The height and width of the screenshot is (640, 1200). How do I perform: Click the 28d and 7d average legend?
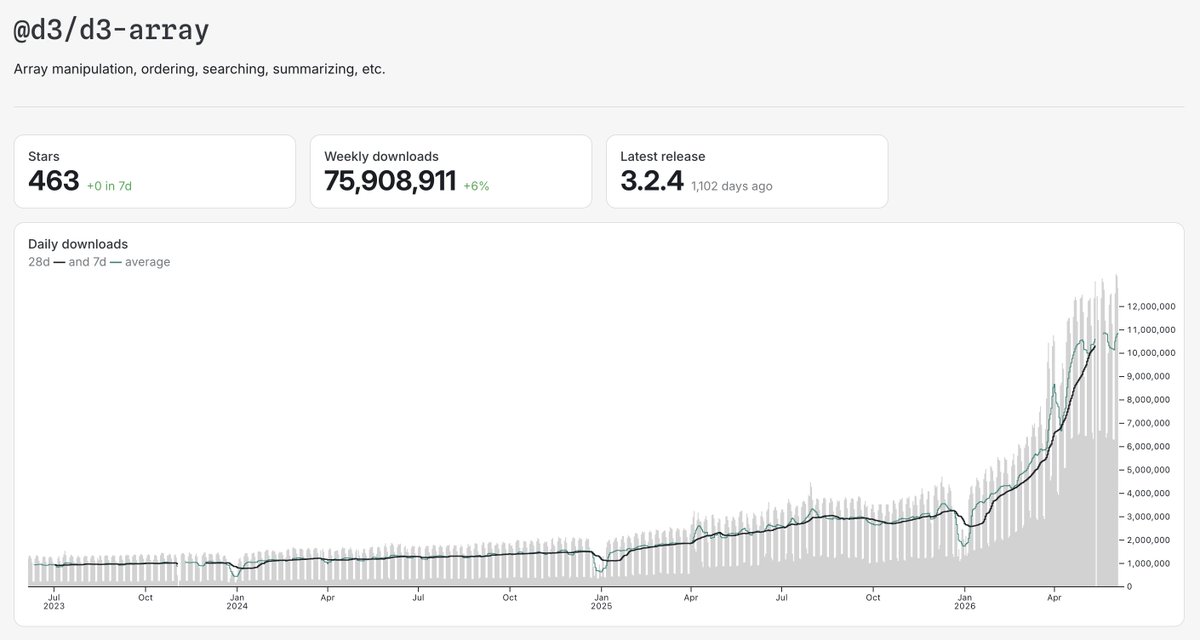coord(99,262)
